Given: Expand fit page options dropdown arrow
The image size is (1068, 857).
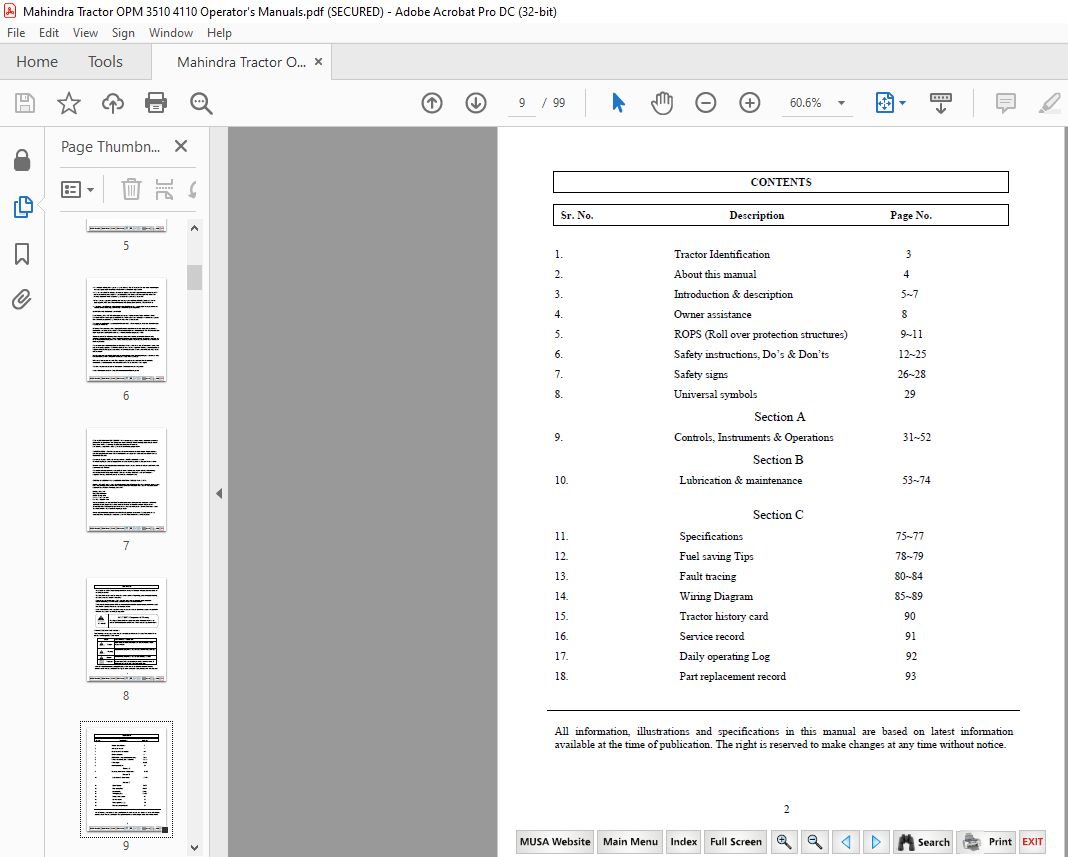Looking at the screenshot, I should 902,103.
